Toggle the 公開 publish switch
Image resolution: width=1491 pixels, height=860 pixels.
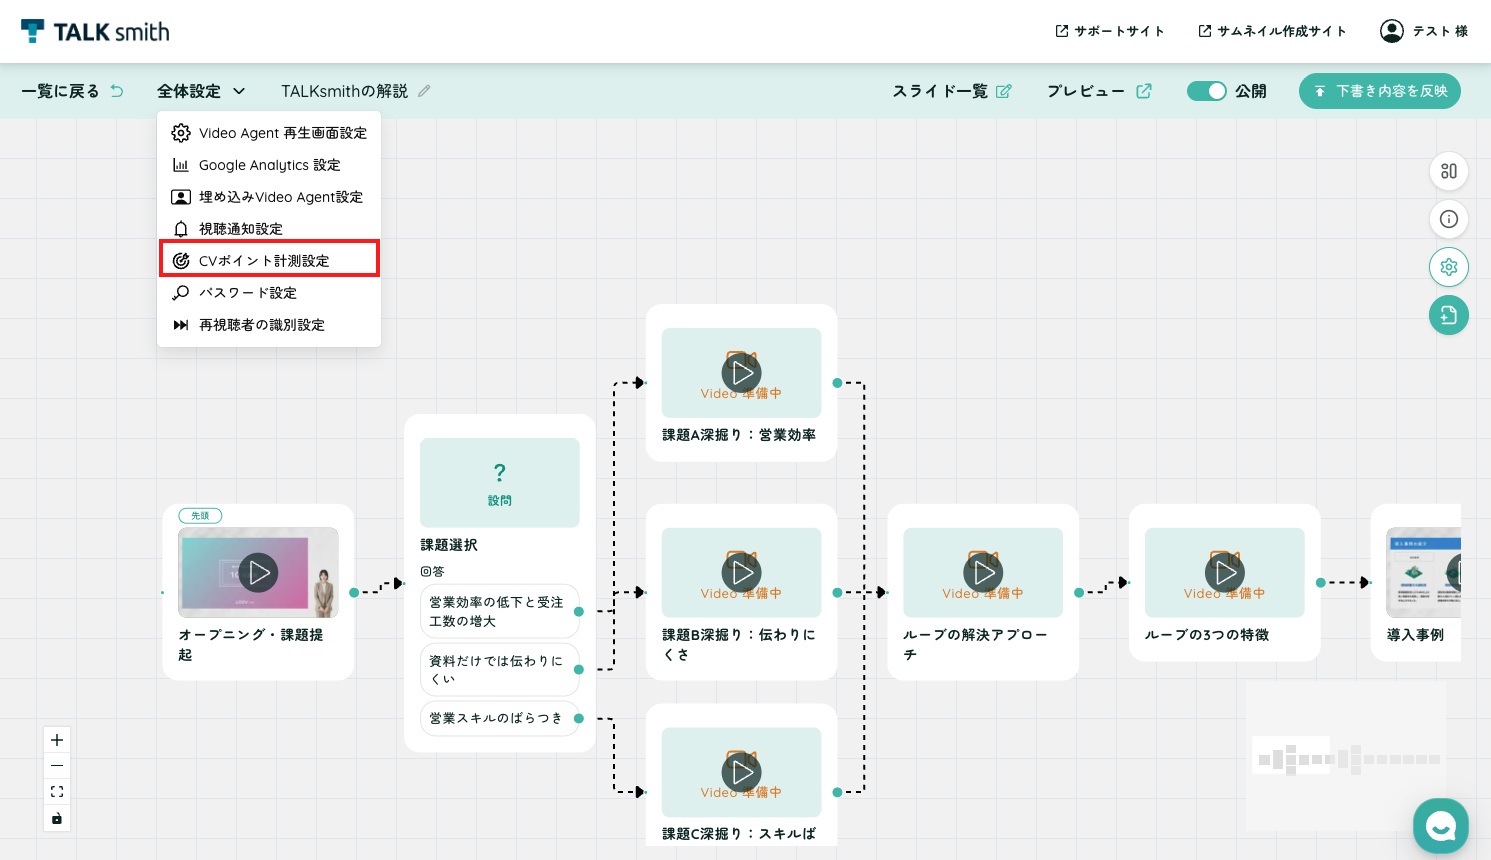(x=1207, y=91)
